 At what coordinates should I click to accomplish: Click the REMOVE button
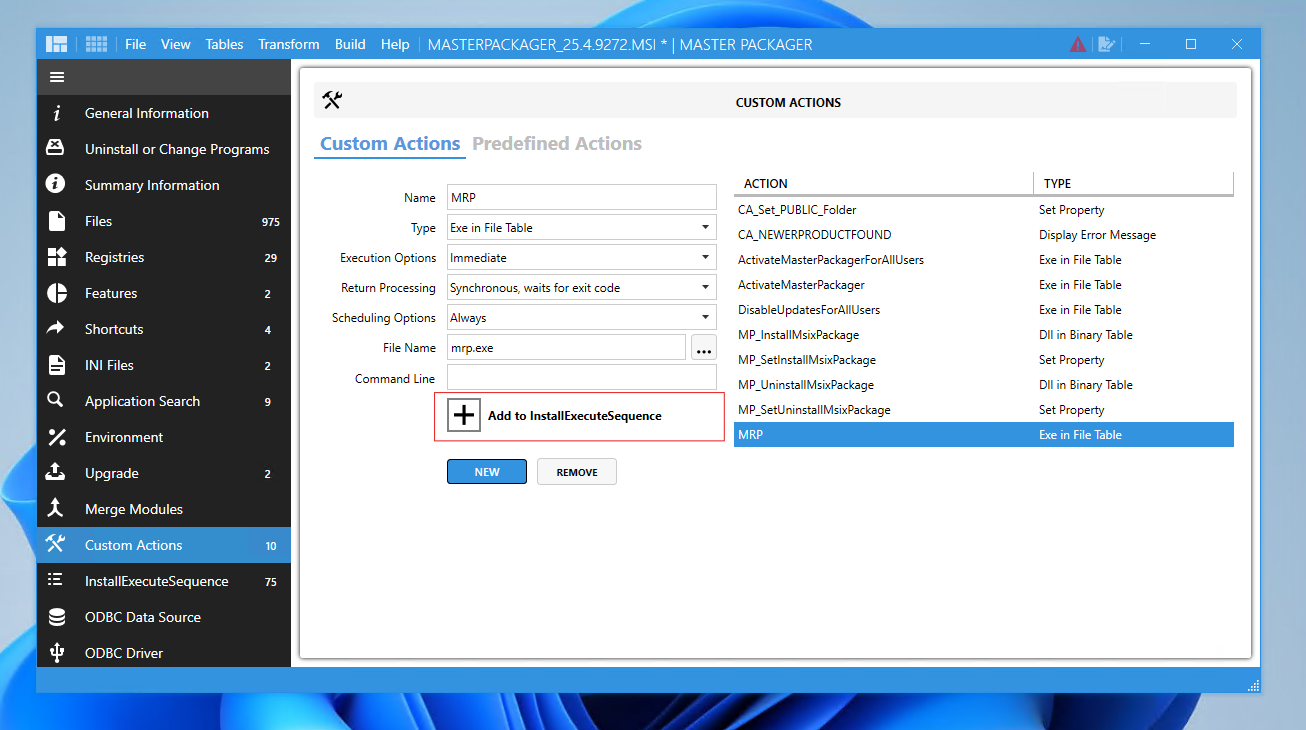click(x=577, y=472)
